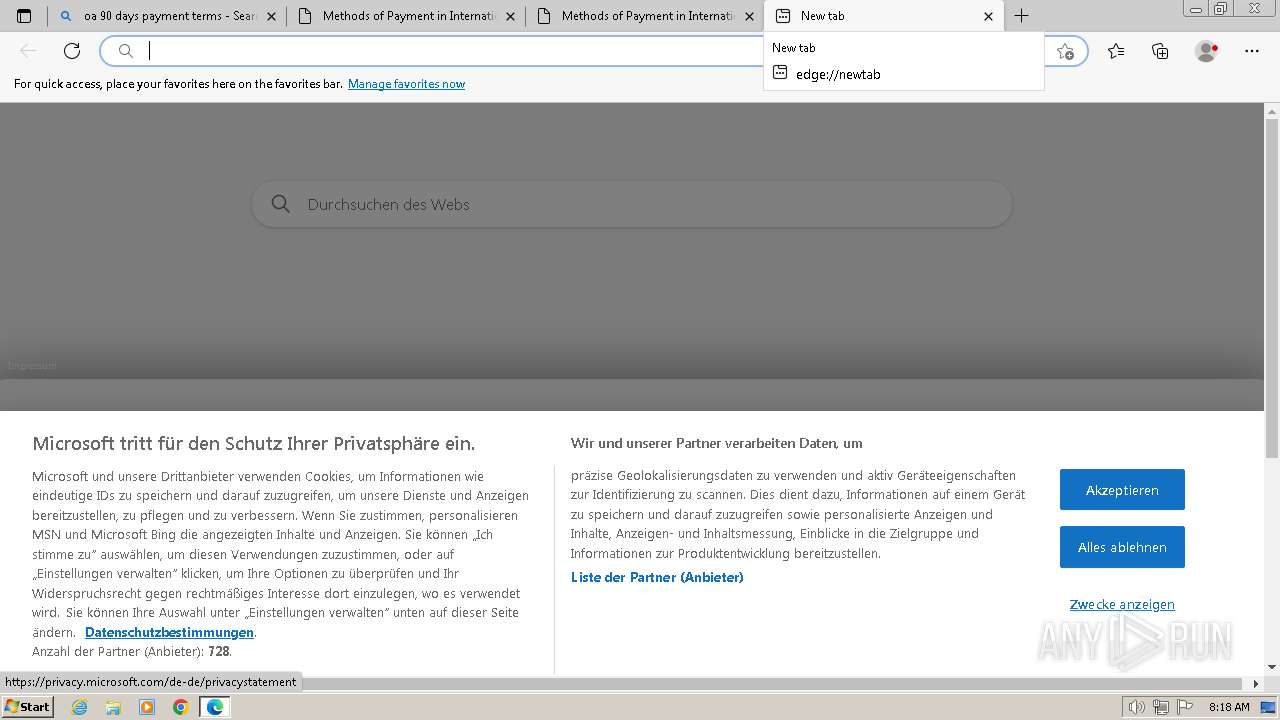Select the New tab tab

tap(882, 16)
